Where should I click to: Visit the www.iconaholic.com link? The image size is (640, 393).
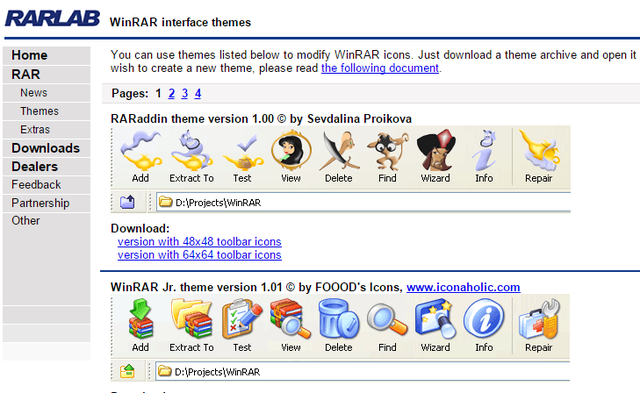coord(463,287)
